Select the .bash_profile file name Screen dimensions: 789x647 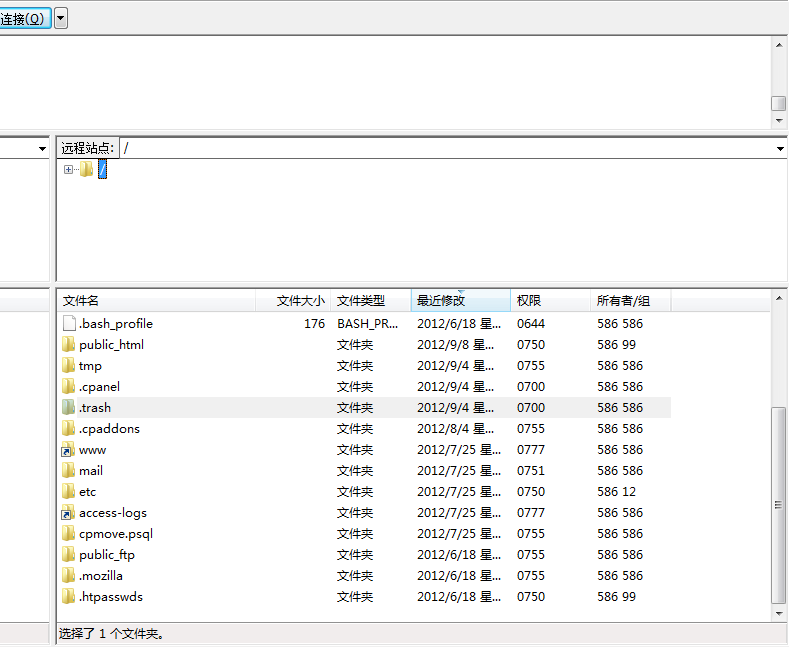pyautogui.click(x=116, y=324)
